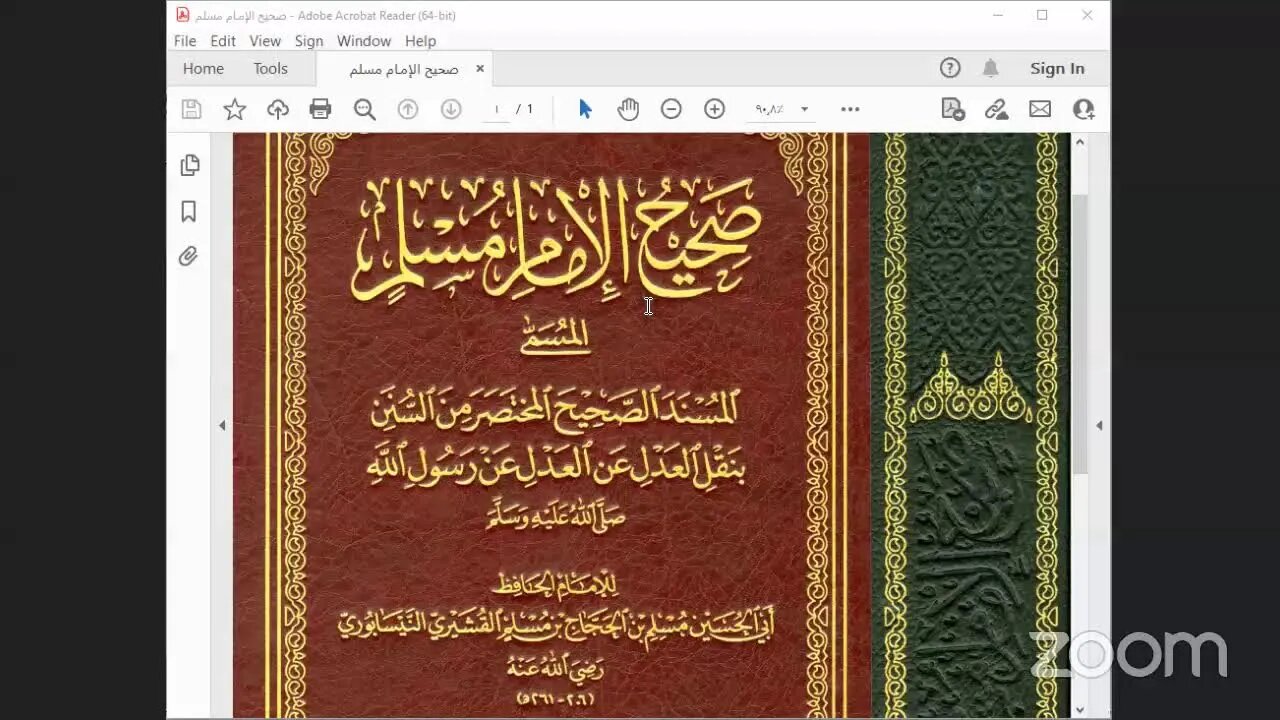Click the share with others icon
The image size is (1280, 720).
1084,109
